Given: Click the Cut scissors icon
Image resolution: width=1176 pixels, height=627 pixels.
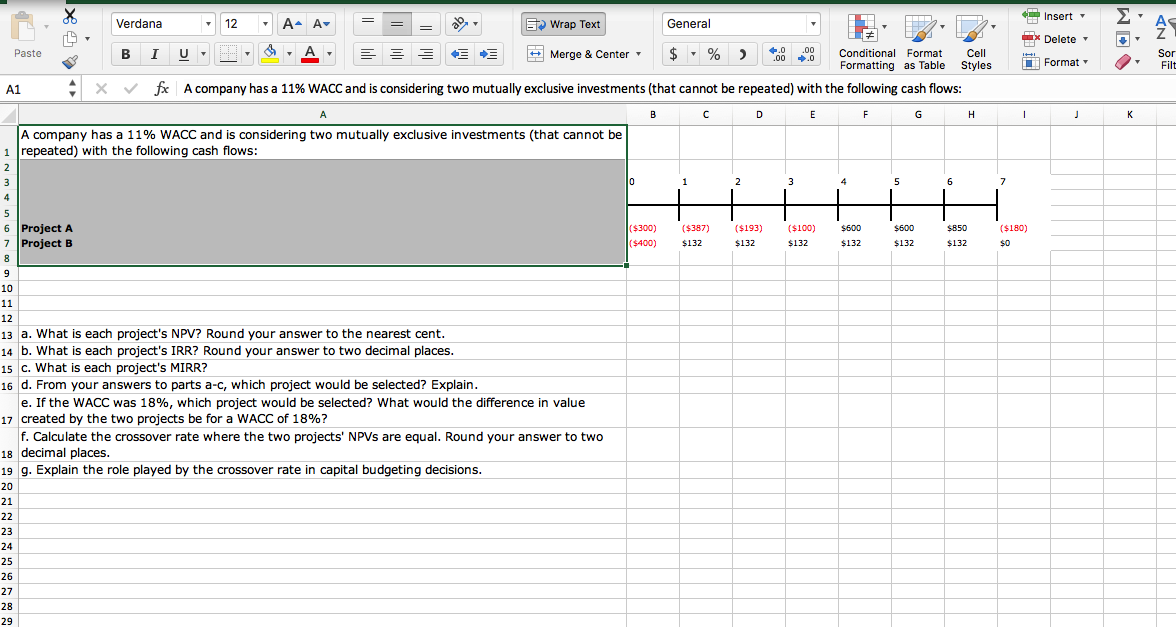Looking at the screenshot, I should 69,17.
